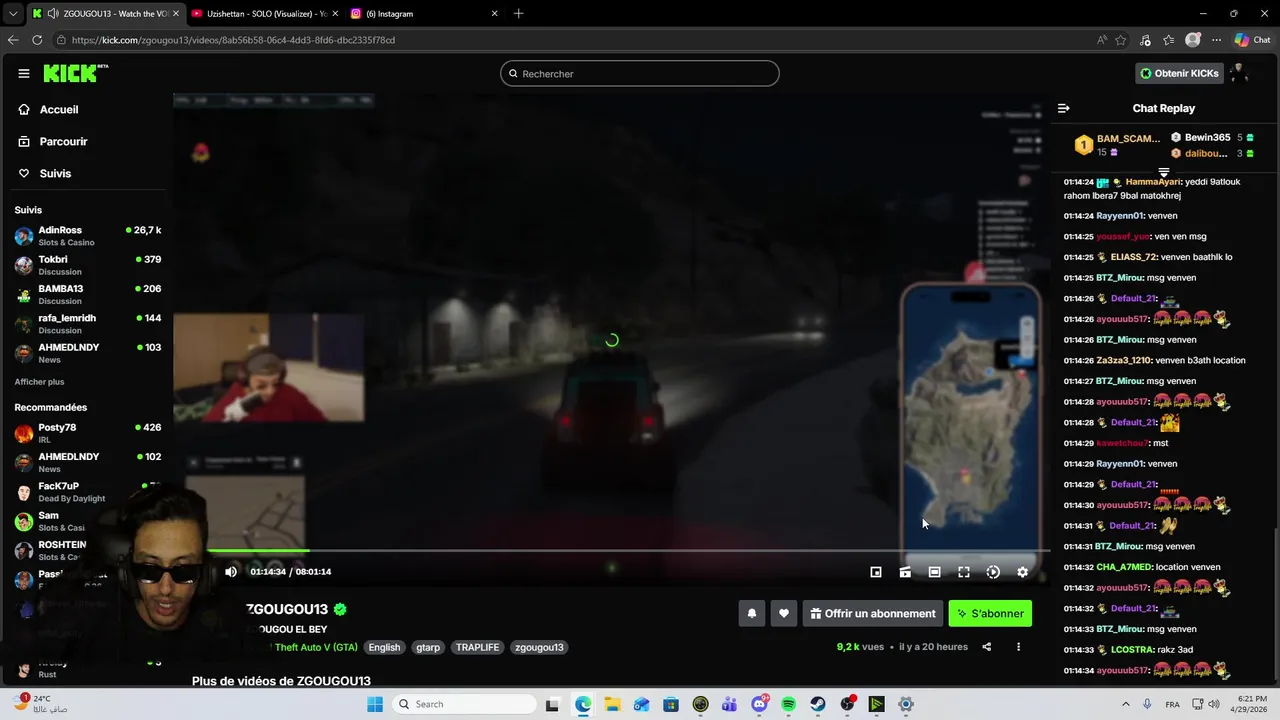The width and height of the screenshot is (1280, 720).
Task: Collapse the Chat Replay panel
Action: [x=1064, y=108]
